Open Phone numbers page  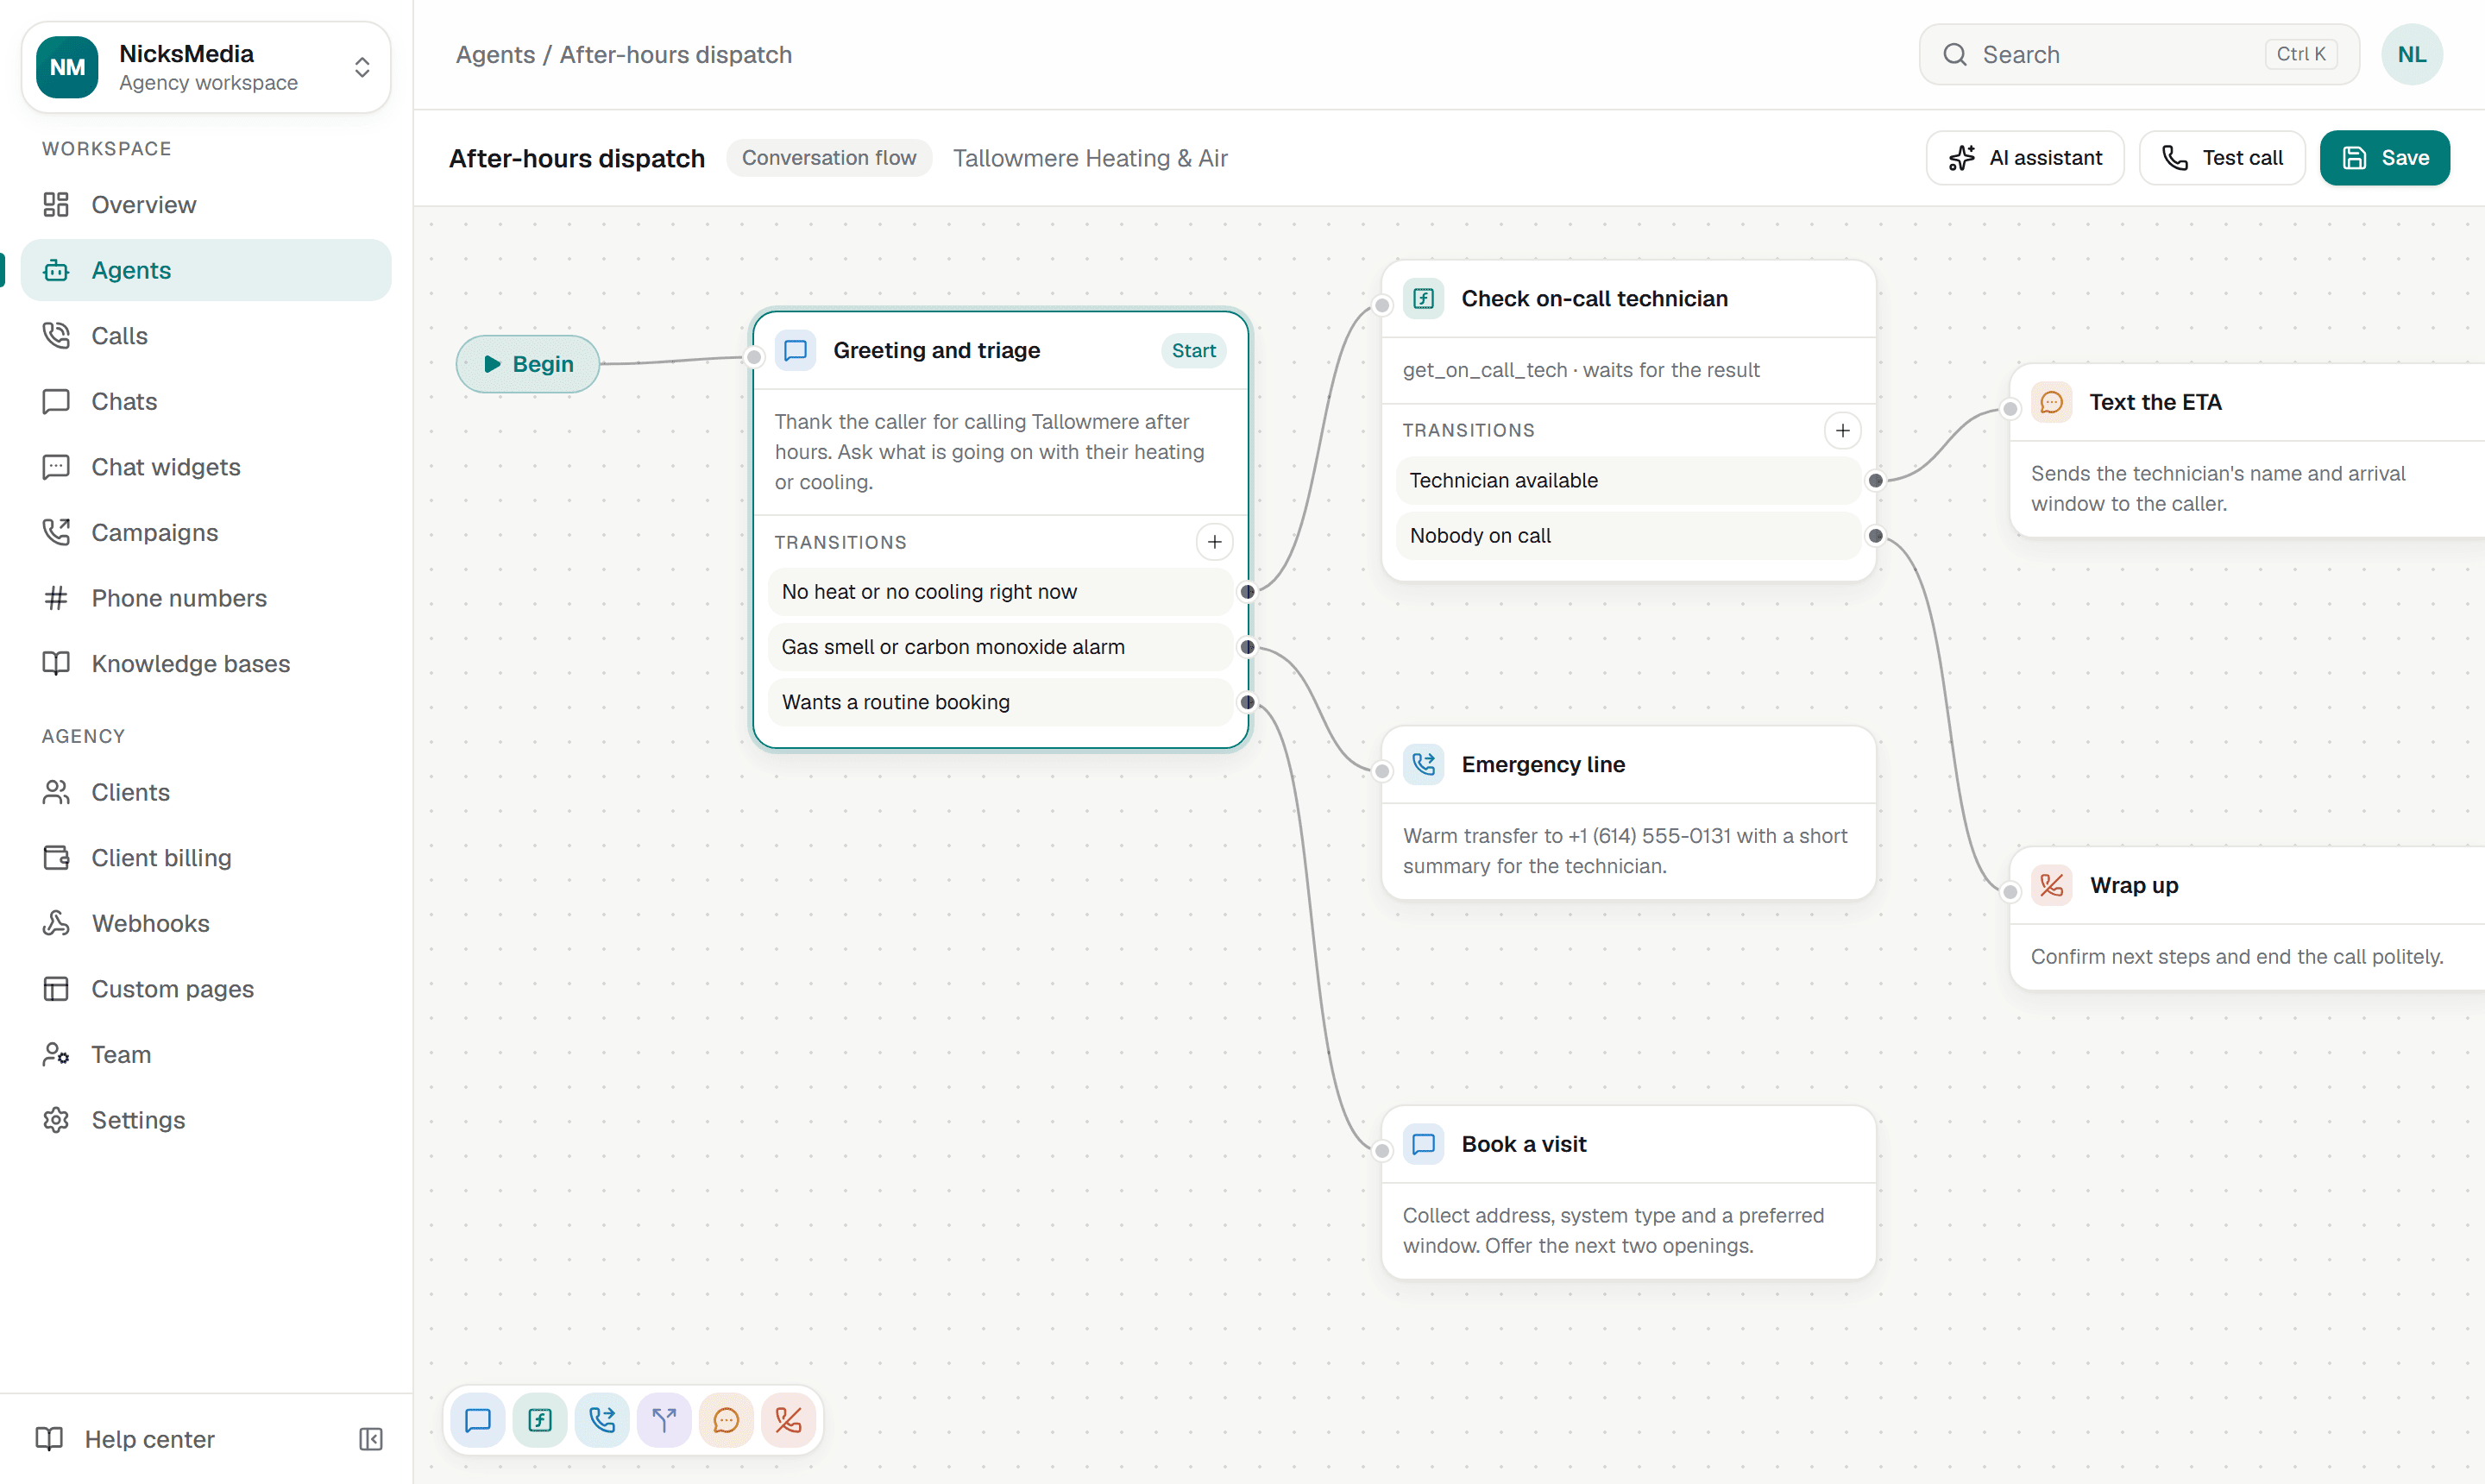click(206, 597)
